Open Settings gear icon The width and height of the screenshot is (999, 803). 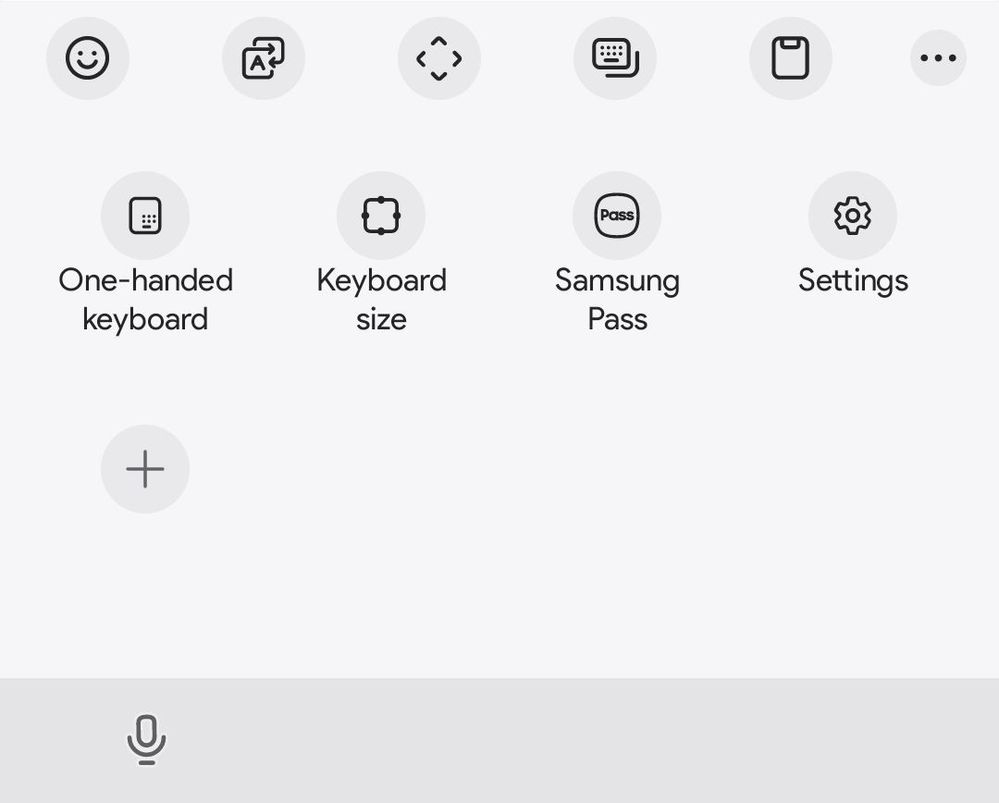(x=852, y=215)
